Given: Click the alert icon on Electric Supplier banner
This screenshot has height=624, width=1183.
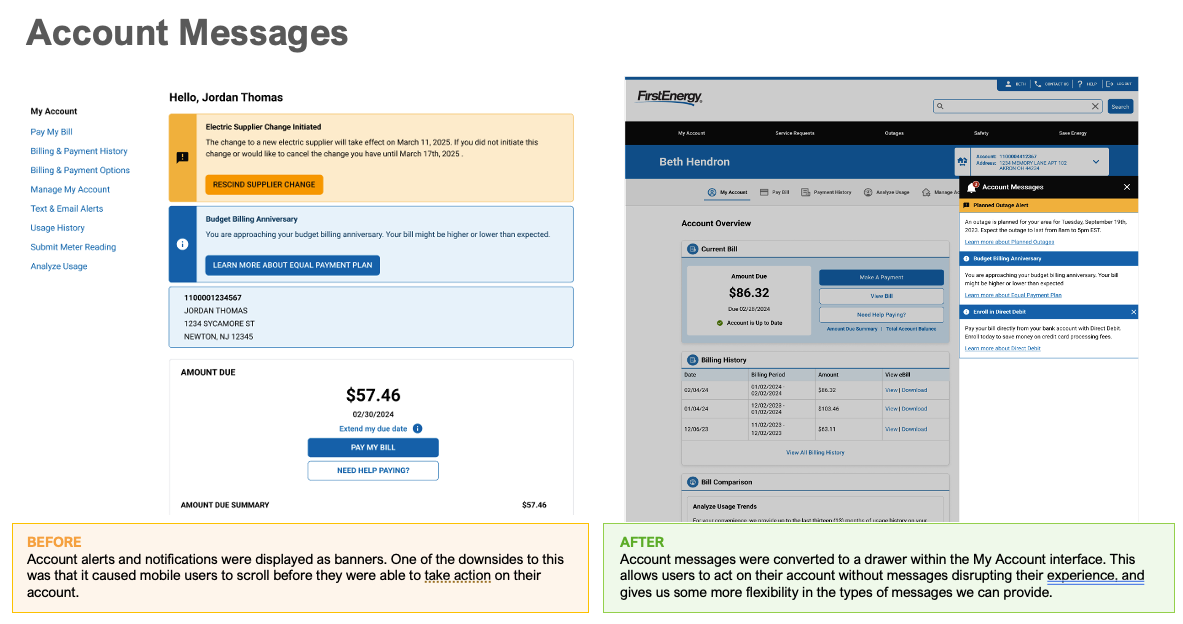Looking at the screenshot, I should coord(182,157).
